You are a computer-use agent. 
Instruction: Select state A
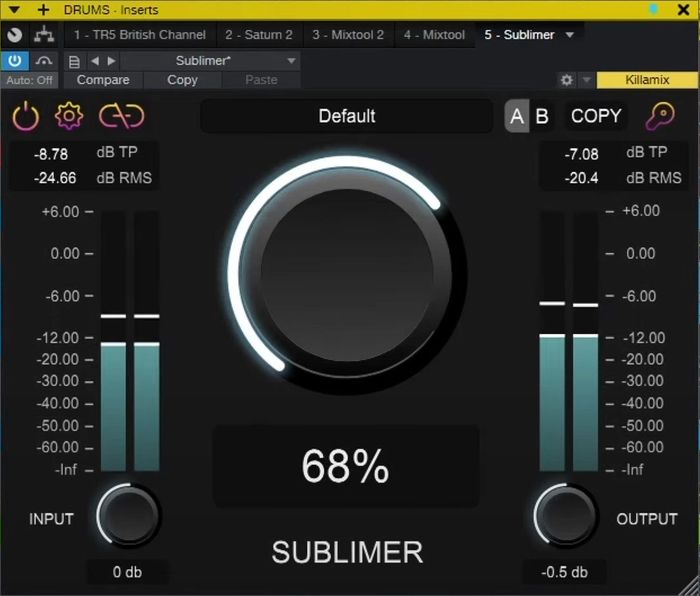coord(517,117)
